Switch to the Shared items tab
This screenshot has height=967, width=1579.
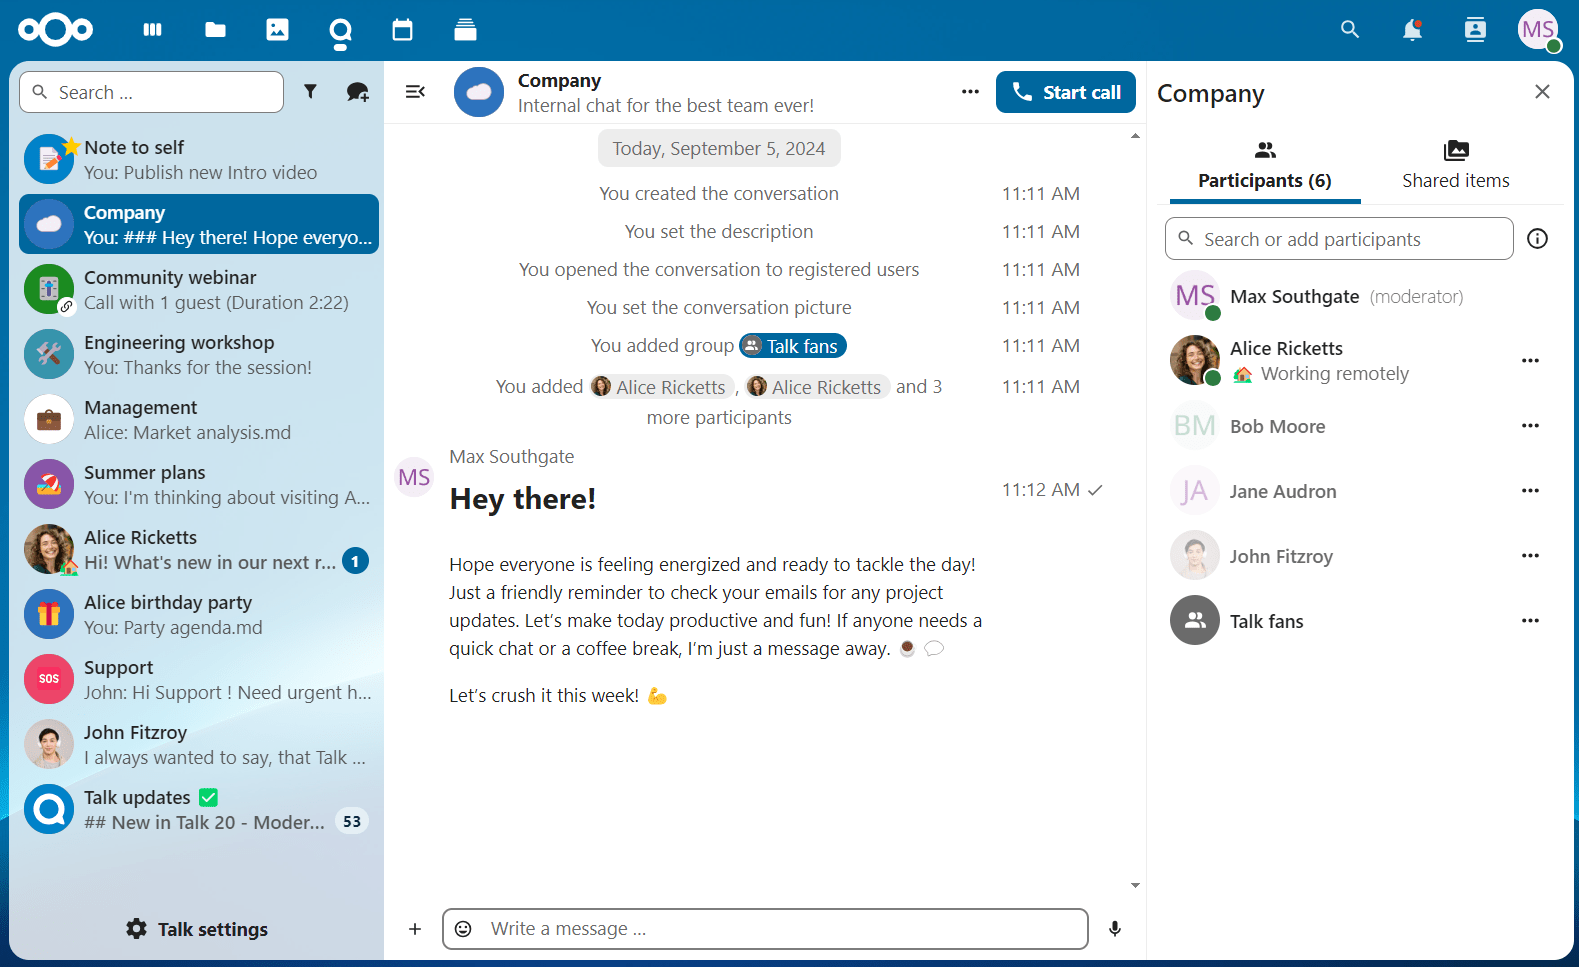point(1455,166)
